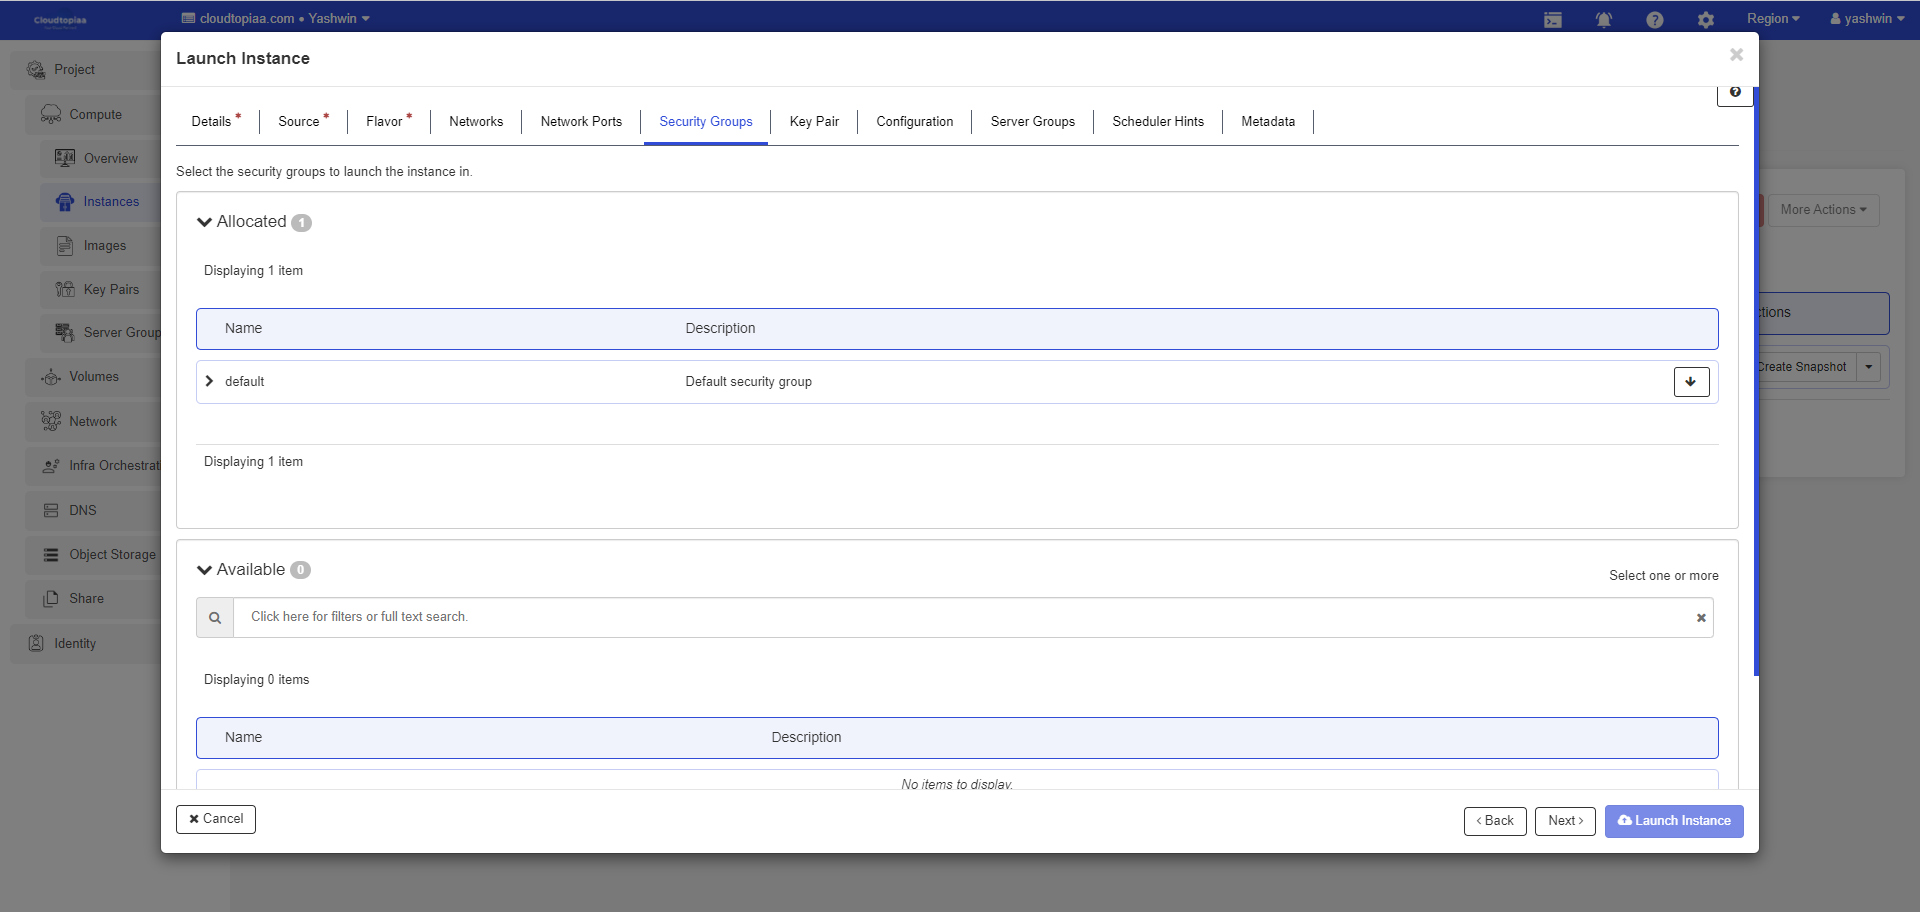This screenshot has height=912, width=1920.
Task: Click the help question mark icon in top bar
Action: pos(1654,20)
